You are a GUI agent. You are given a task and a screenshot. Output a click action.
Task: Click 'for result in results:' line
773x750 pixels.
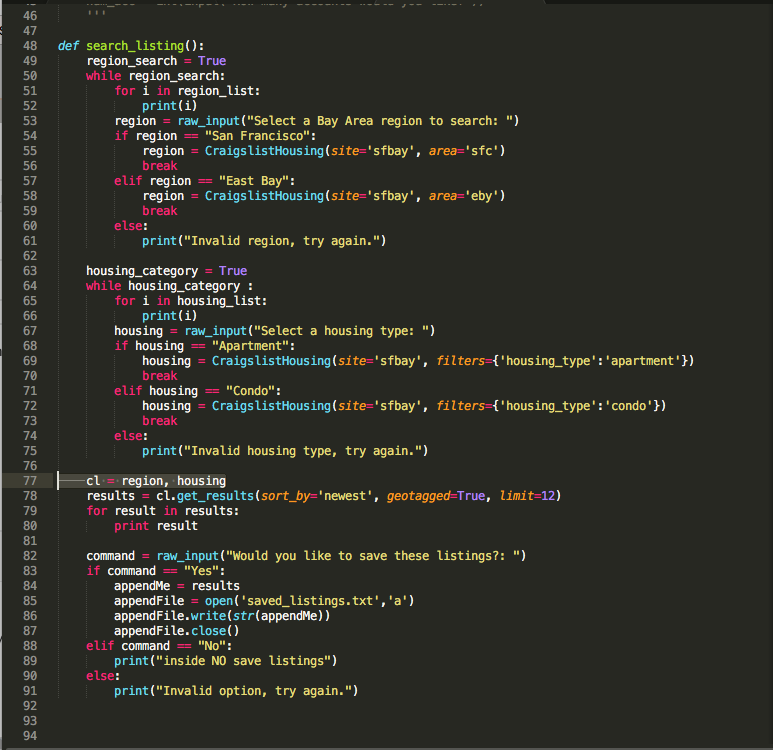163,511
